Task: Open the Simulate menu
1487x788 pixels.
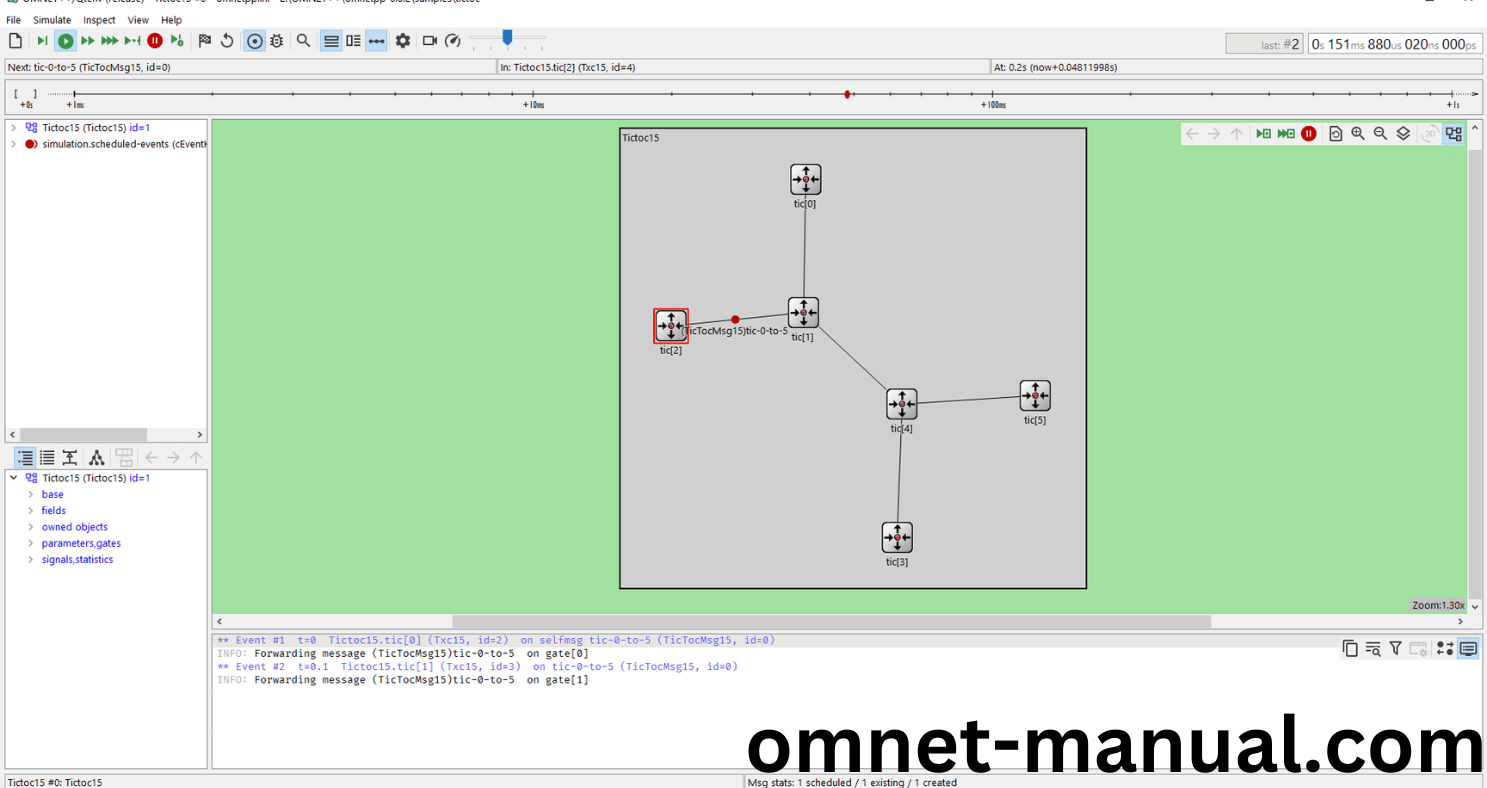Action: 52,20
